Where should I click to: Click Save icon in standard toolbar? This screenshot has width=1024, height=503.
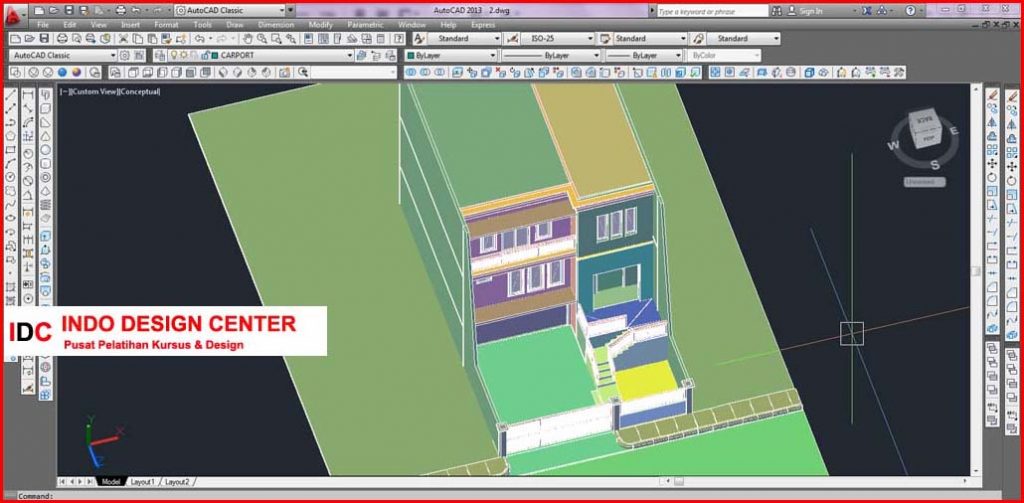pyautogui.click(x=44, y=39)
